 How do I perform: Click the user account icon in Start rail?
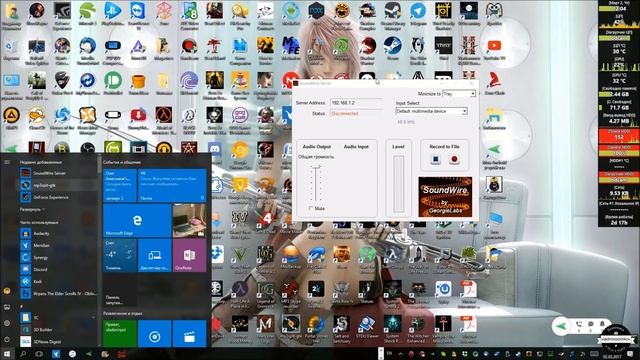coord(7,291)
